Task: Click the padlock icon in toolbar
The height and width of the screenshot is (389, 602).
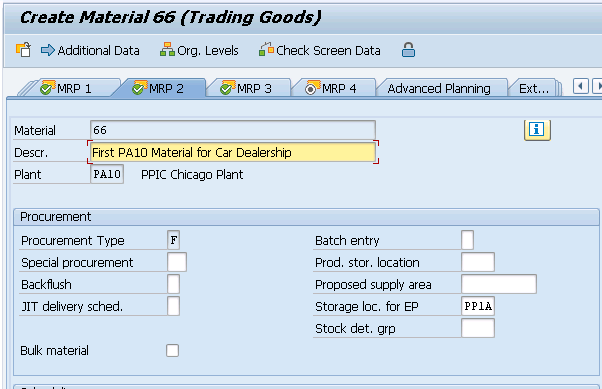Action: click(408, 50)
